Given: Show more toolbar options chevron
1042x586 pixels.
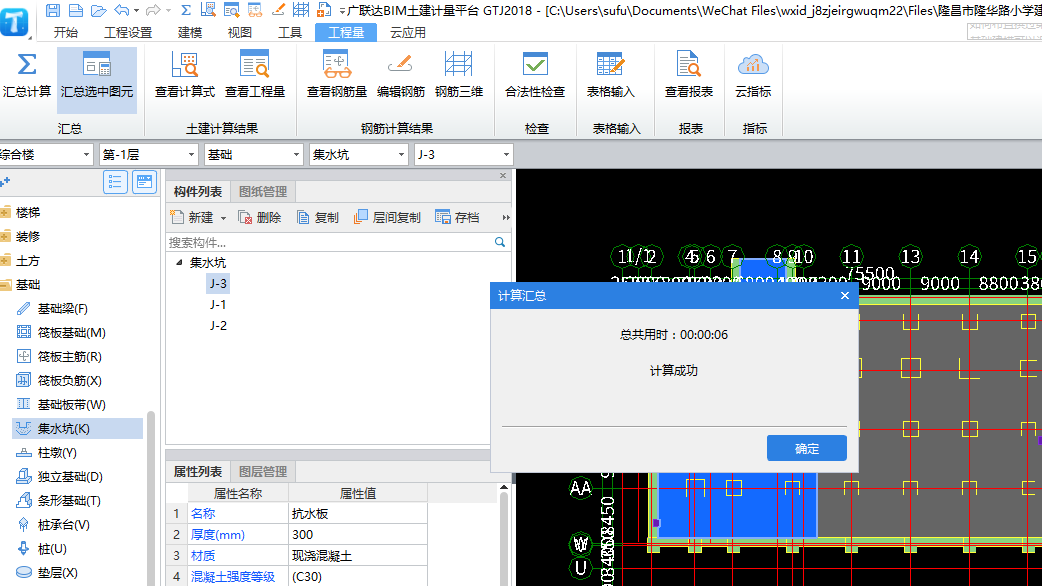Looking at the screenshot, I should coord(506,217).
